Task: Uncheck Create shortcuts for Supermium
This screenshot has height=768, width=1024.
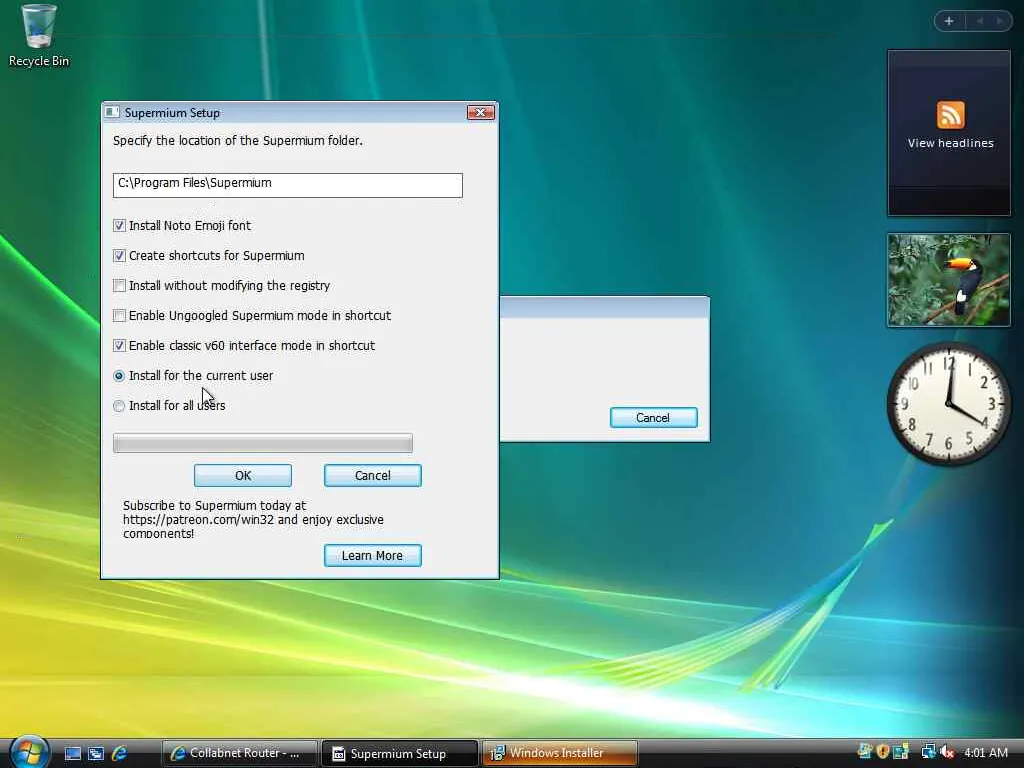Action: click(x=119, y=255)
